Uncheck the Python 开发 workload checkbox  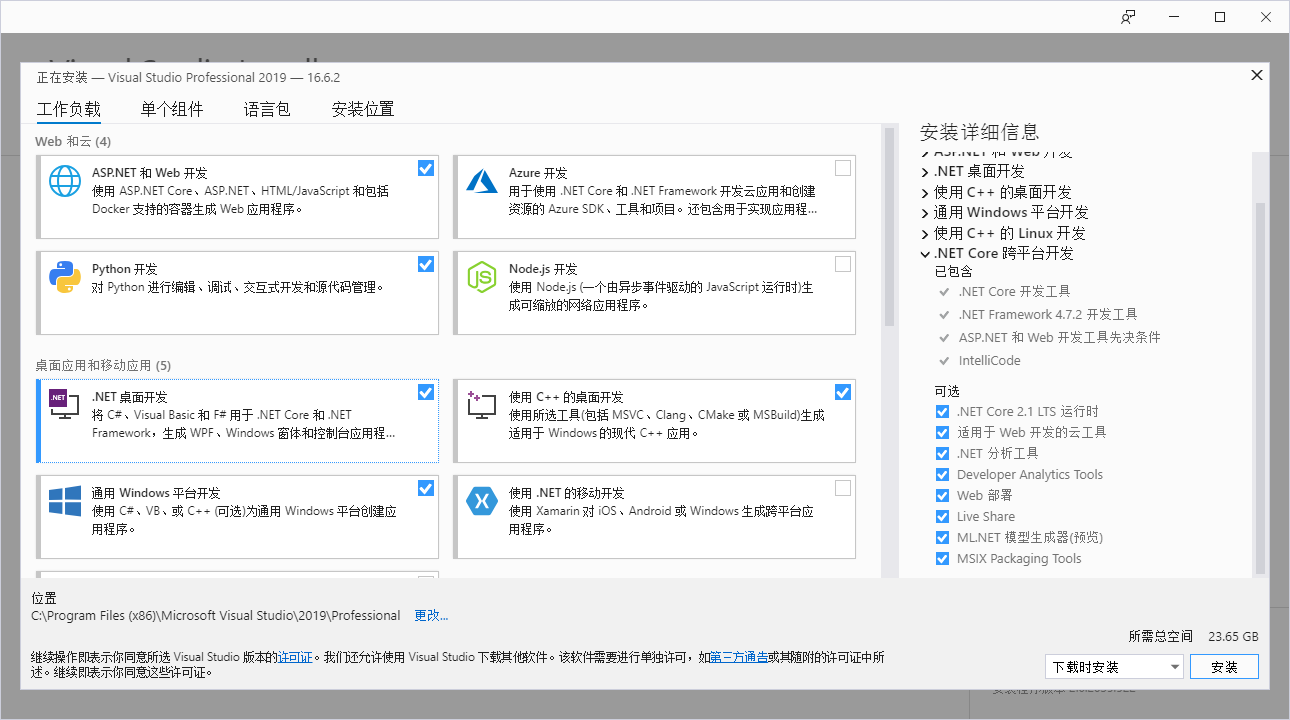pos(426,264)
